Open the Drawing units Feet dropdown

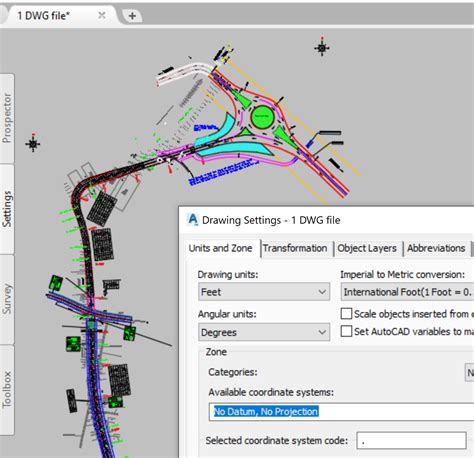[x=264, y=292]
